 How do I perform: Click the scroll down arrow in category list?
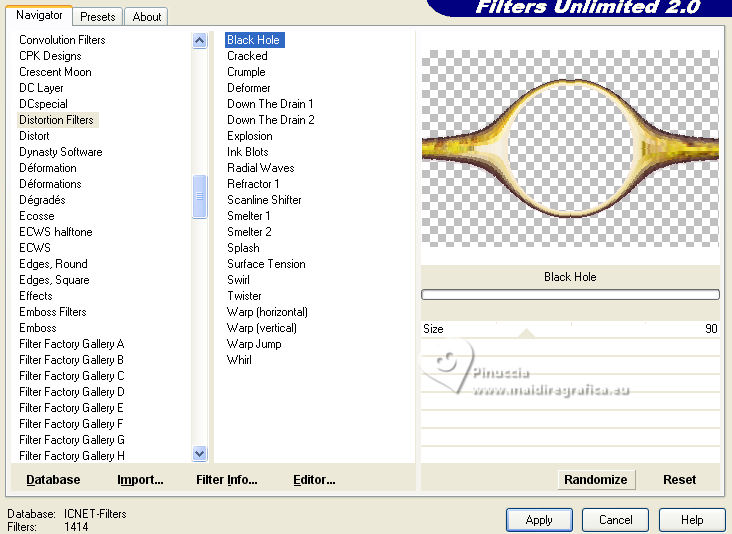point(199,453)
